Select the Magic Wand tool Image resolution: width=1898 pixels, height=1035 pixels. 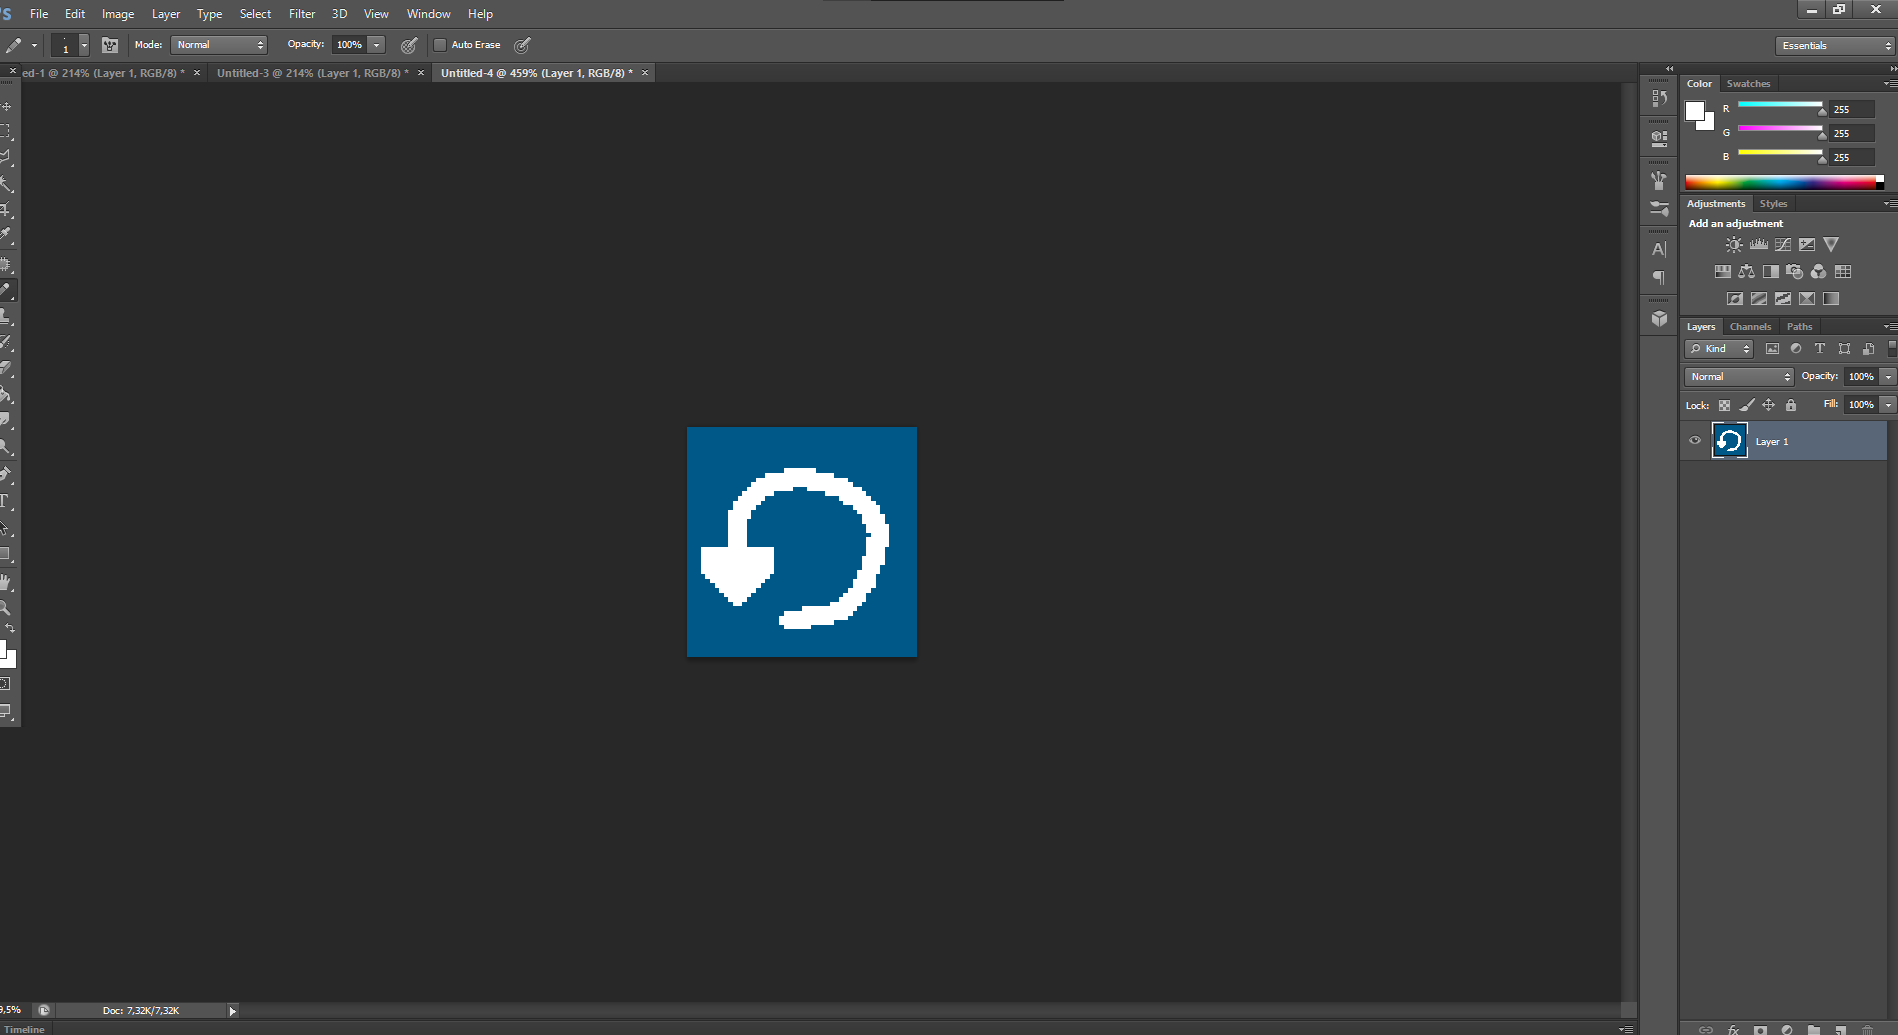(6, 184)
